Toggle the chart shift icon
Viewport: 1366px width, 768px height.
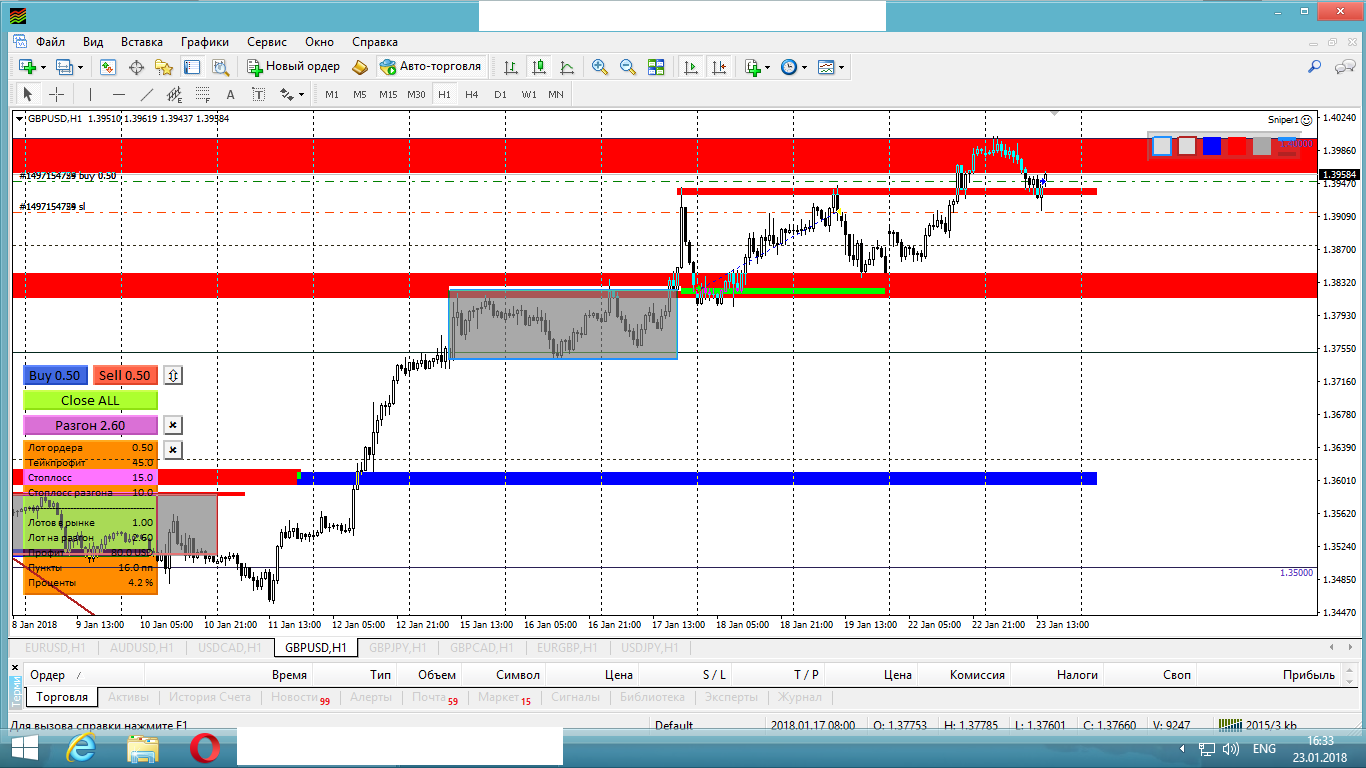(719, 67)
